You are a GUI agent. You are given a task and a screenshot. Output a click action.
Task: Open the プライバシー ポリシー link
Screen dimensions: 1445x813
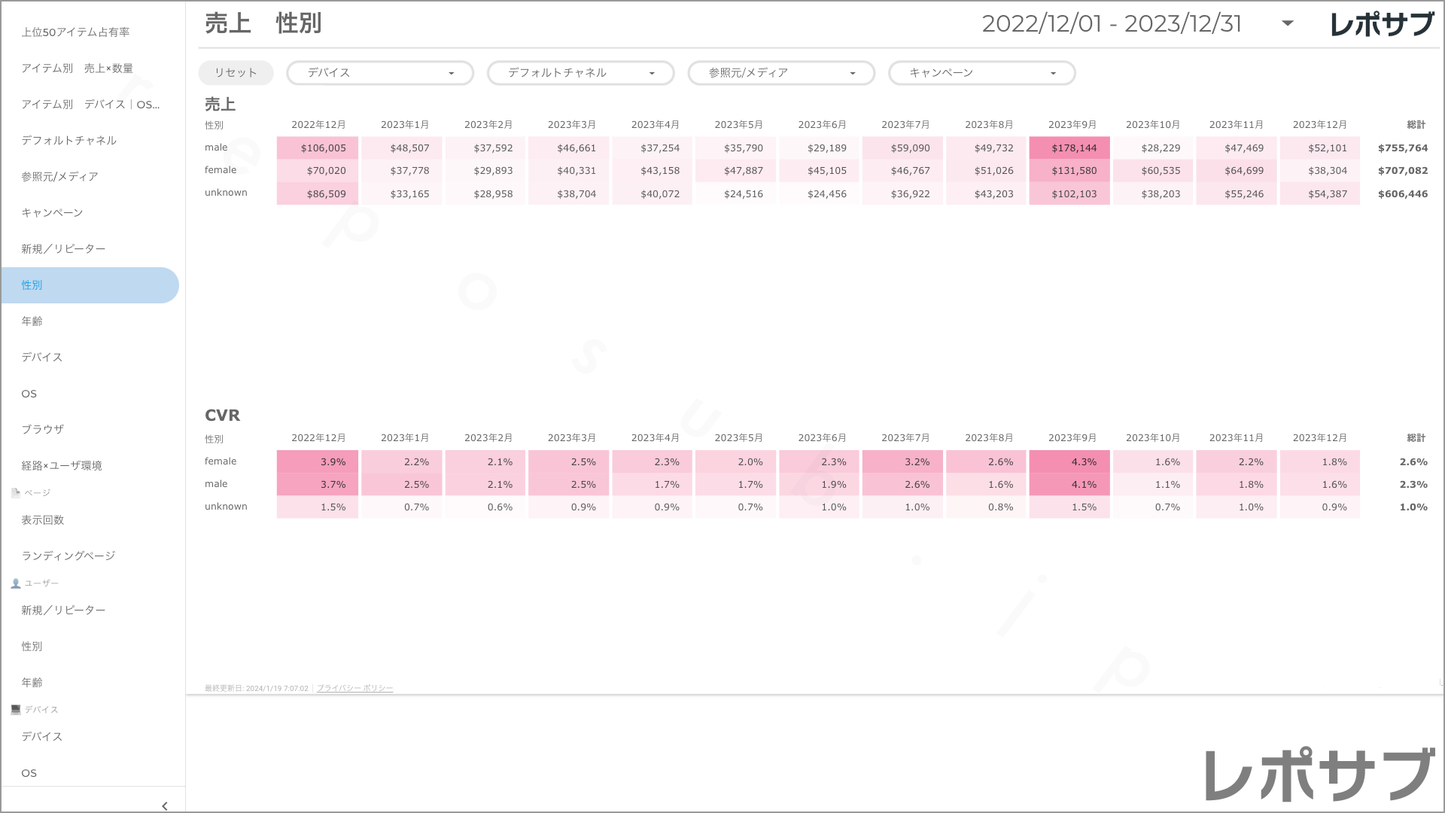tap(355, 688)
